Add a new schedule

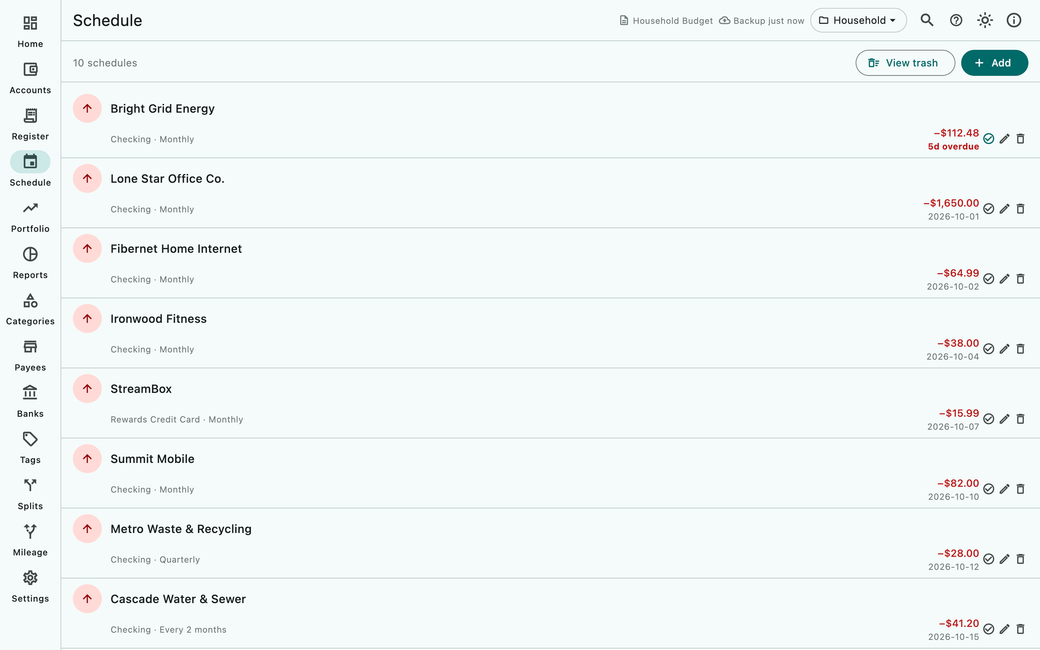(994, 63)
